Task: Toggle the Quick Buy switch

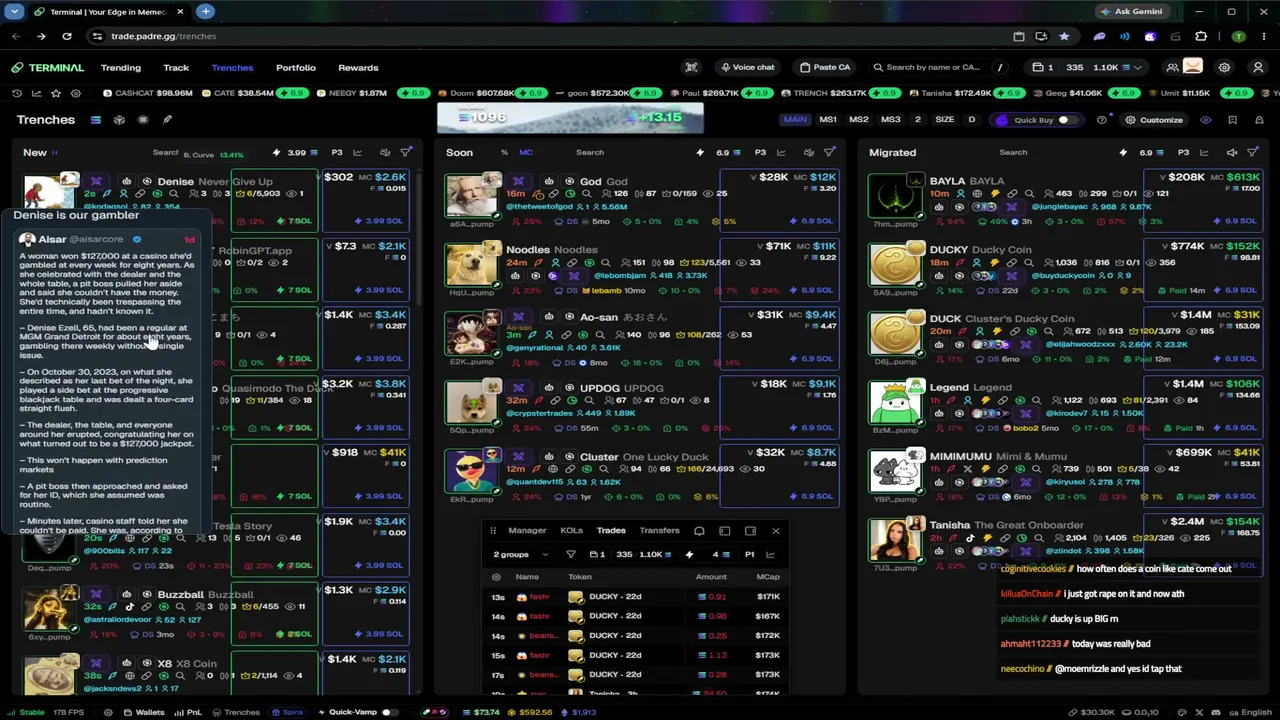Action: pyautogui.click(x=1068, y=120)
